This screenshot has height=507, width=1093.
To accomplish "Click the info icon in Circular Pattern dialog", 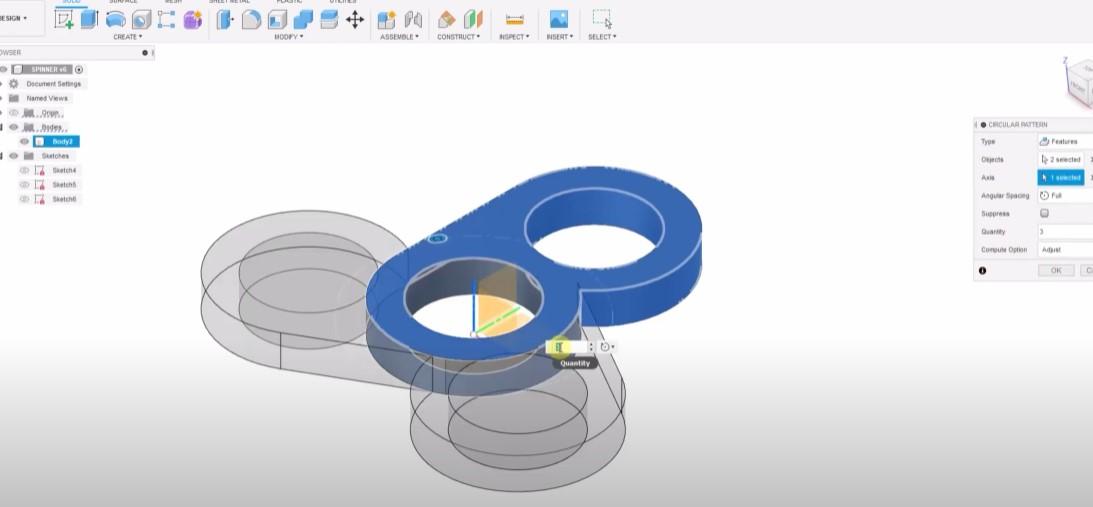I will click(983, 271).
